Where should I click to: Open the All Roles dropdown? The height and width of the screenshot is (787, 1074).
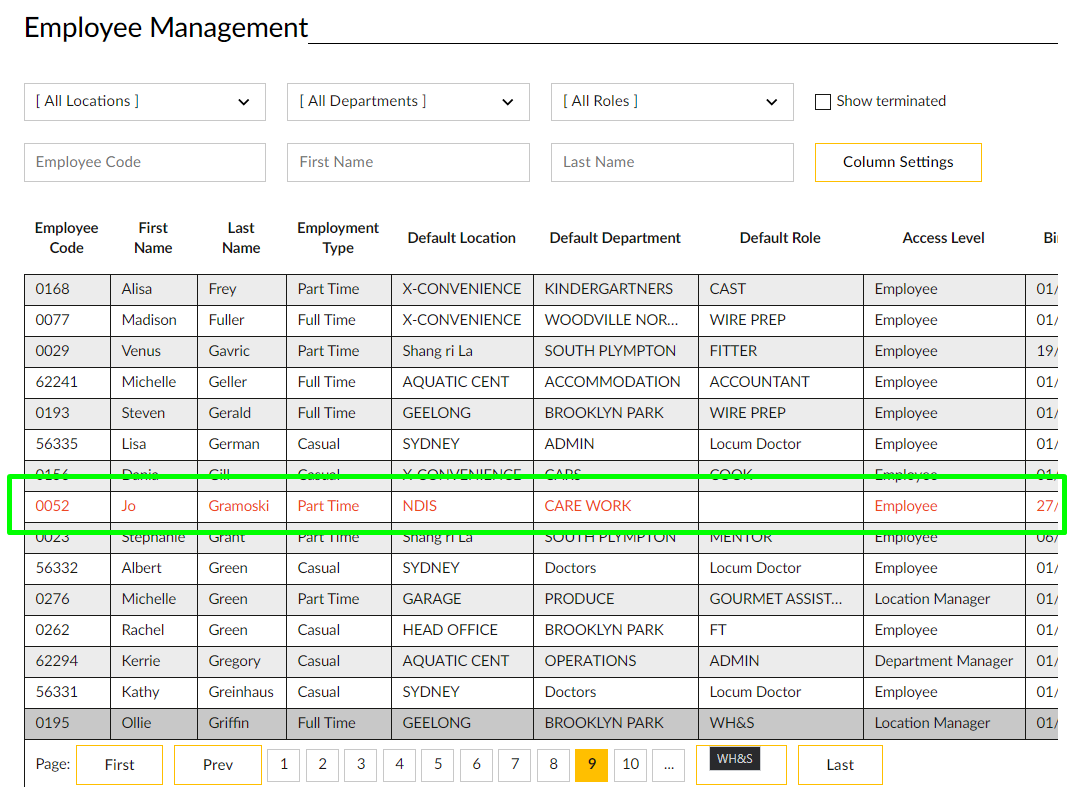[671, 101]
